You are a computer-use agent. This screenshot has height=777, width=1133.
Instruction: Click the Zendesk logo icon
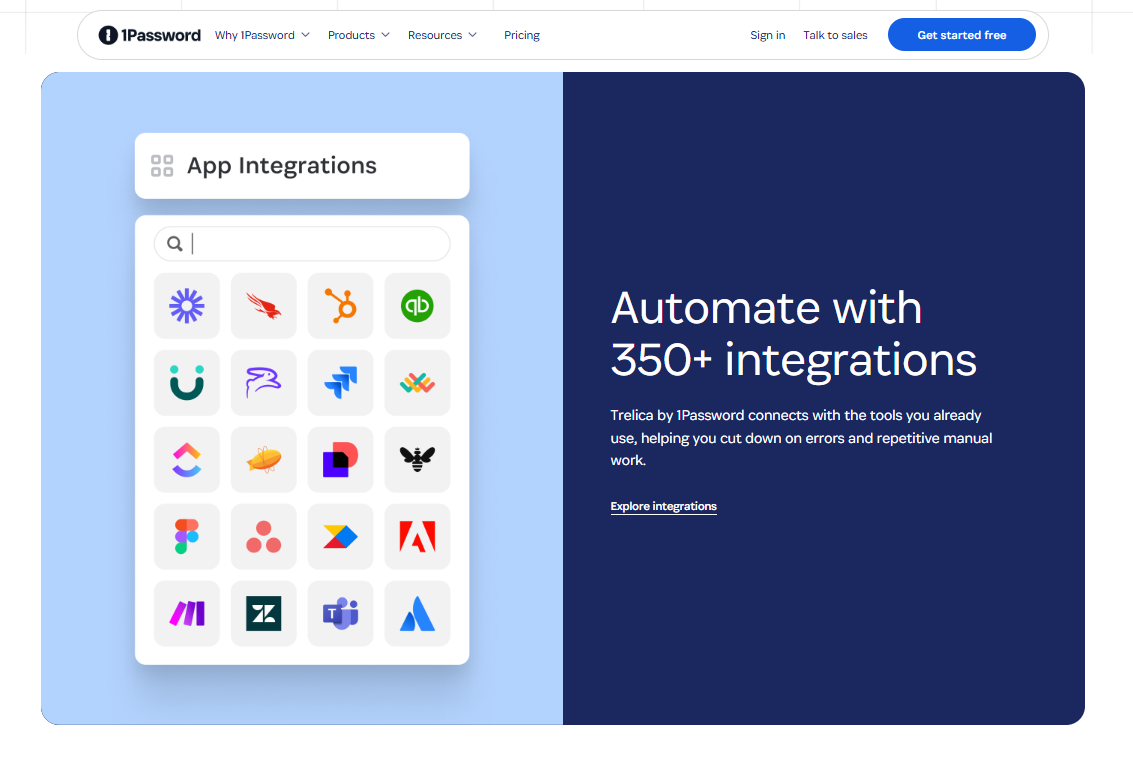(263, 614)
